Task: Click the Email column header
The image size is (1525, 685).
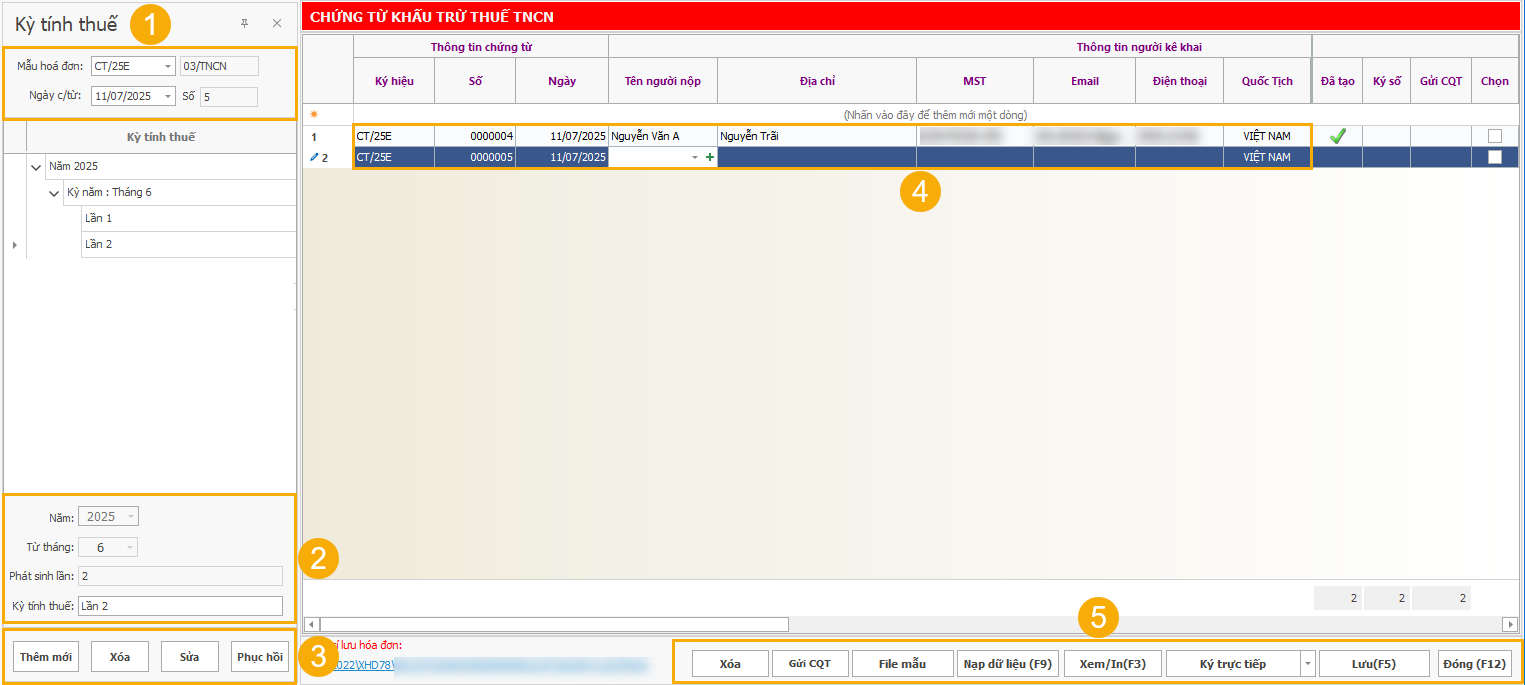Action: point(1085,81)
